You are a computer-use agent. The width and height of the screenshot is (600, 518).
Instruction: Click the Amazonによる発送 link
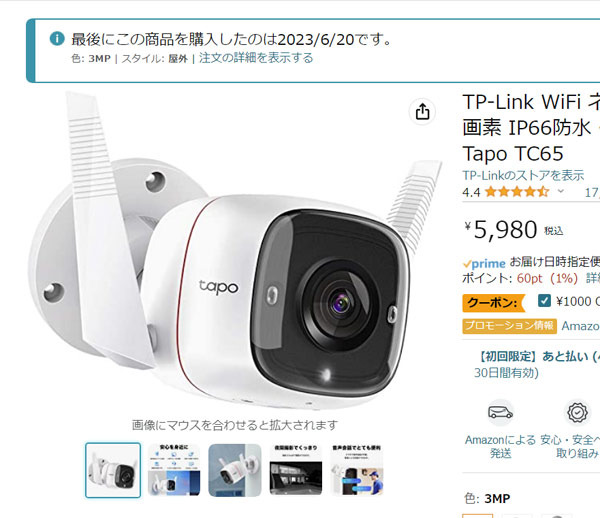[x=500, y=446]
